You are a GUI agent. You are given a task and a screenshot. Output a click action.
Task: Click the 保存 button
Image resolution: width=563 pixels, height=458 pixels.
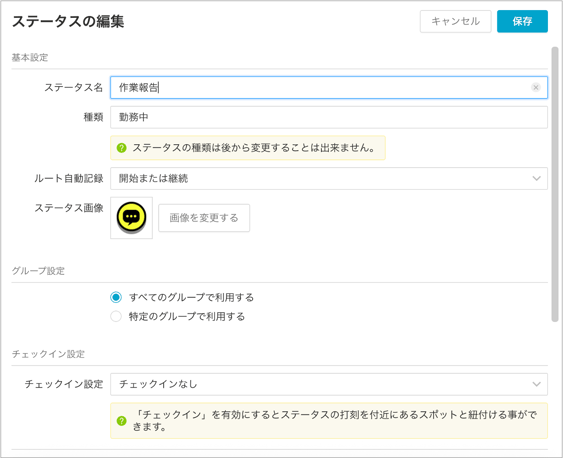(x=522, y=21)
